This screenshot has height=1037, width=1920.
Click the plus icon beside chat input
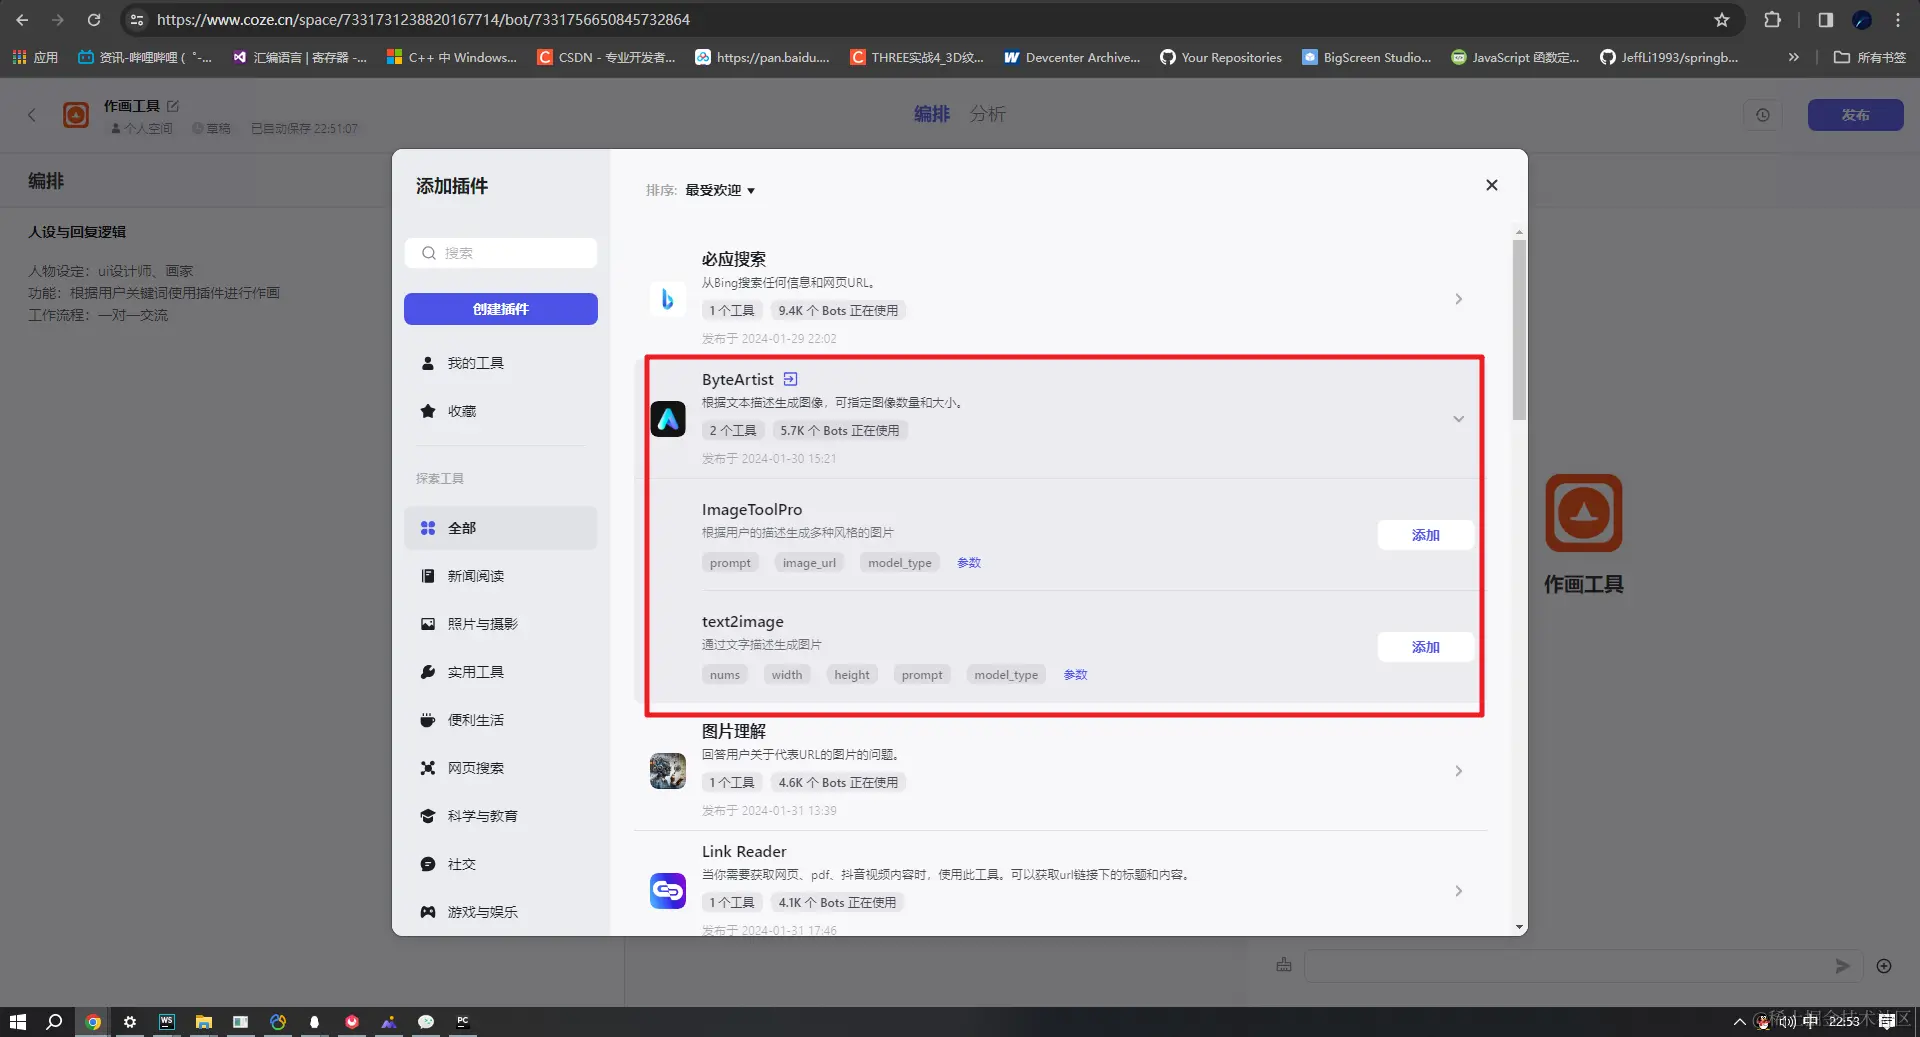pyautogui.click(x=1884, y=965)
